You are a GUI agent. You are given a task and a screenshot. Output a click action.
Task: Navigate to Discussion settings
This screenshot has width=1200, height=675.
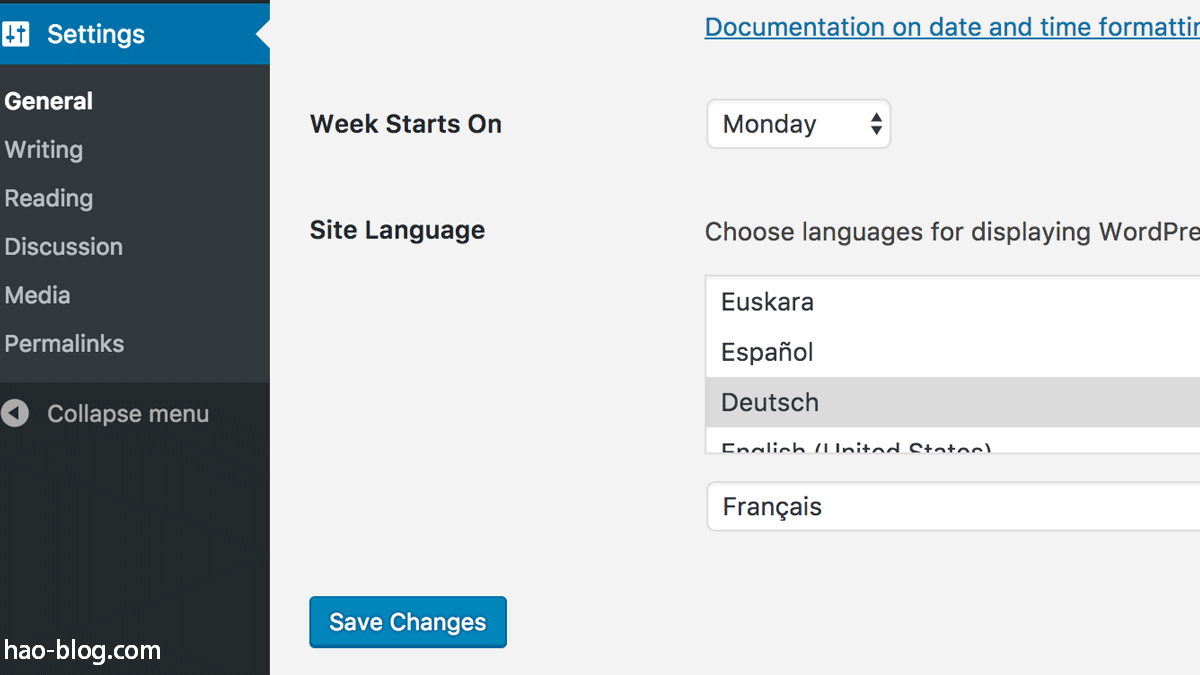64,246
